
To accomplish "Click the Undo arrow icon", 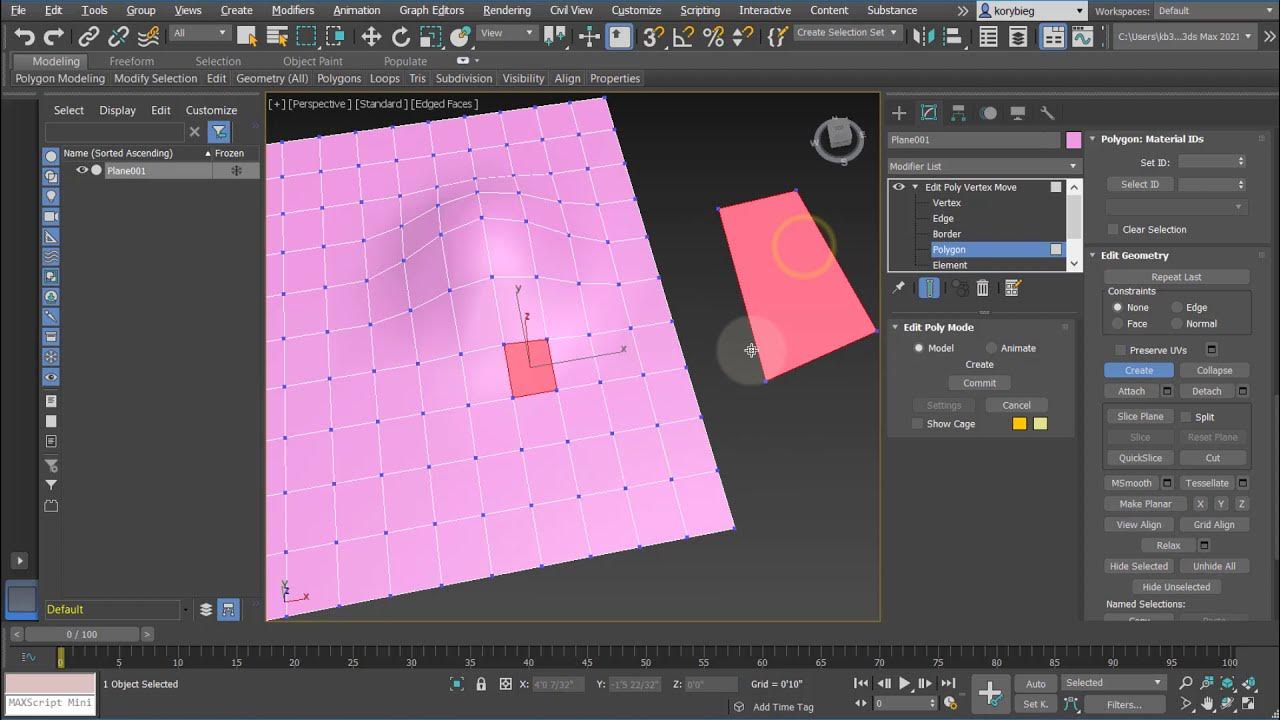I will pyautogui.click(x=24, y=37).
